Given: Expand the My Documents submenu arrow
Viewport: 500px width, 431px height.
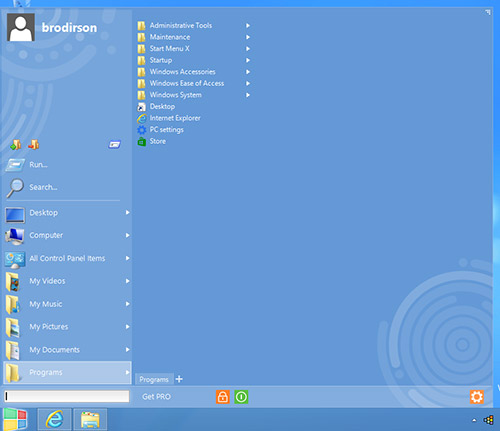Looking at the screenshot, I should pos(127,350).
